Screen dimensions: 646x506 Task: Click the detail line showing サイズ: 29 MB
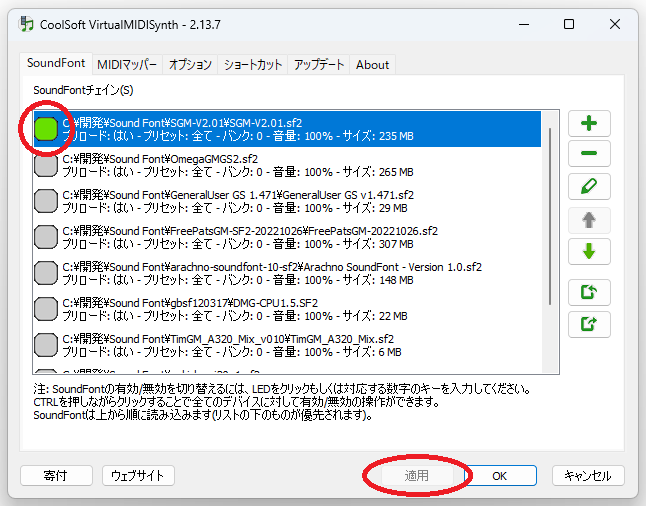pos(235,208)
